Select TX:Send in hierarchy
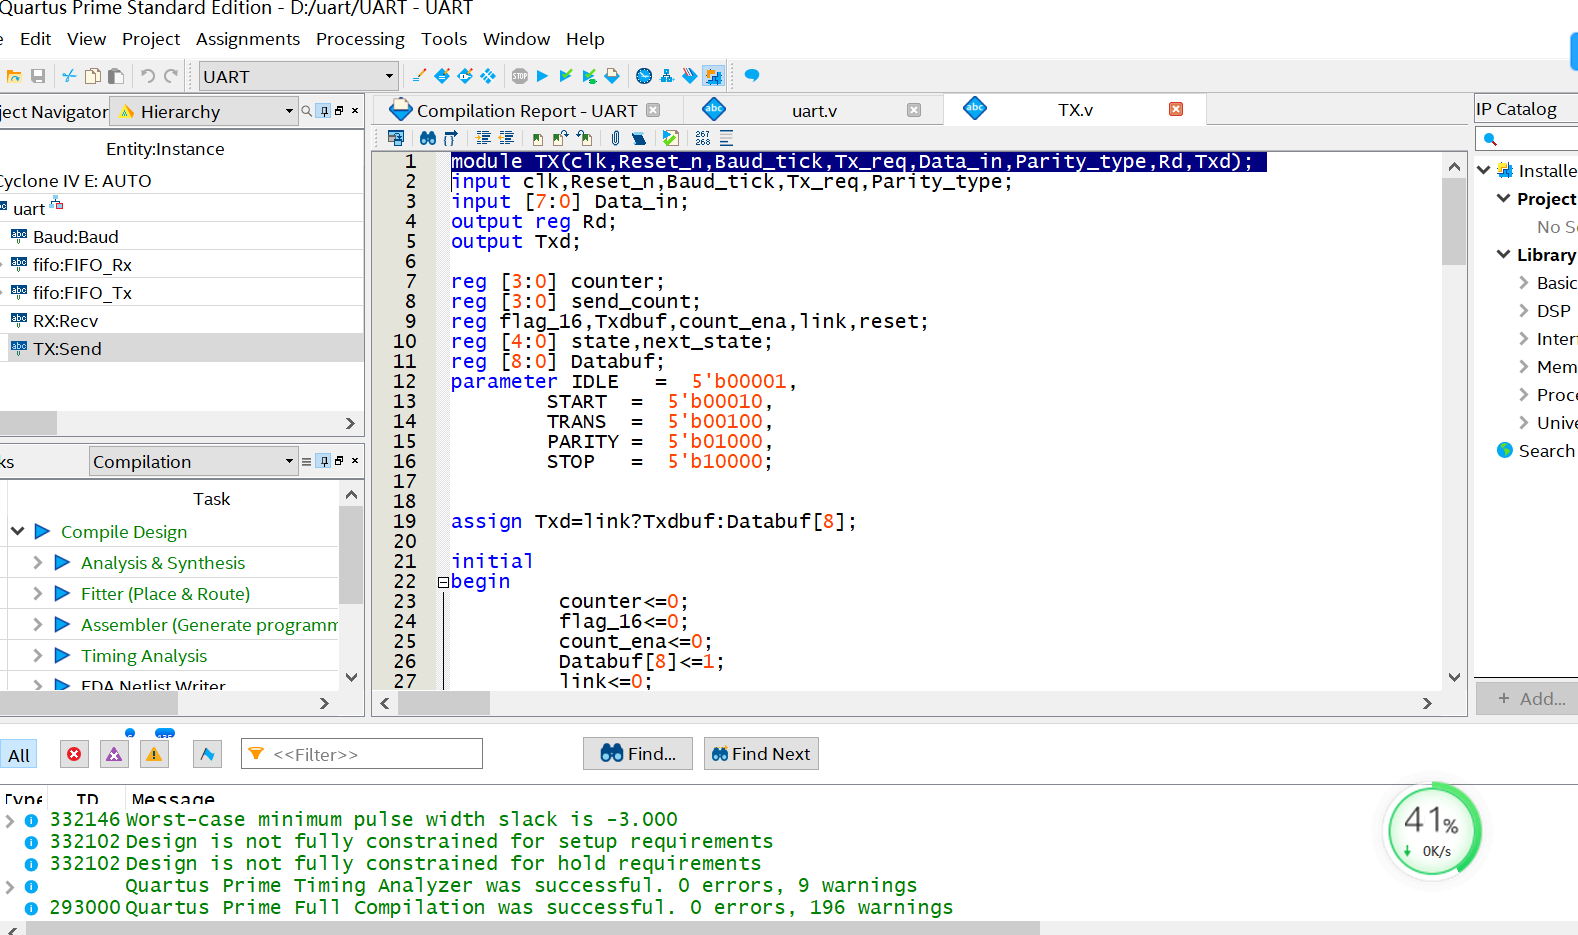The height and width of the screenshot is (935, 1578). pyautogui.click(x=67, y=349)
